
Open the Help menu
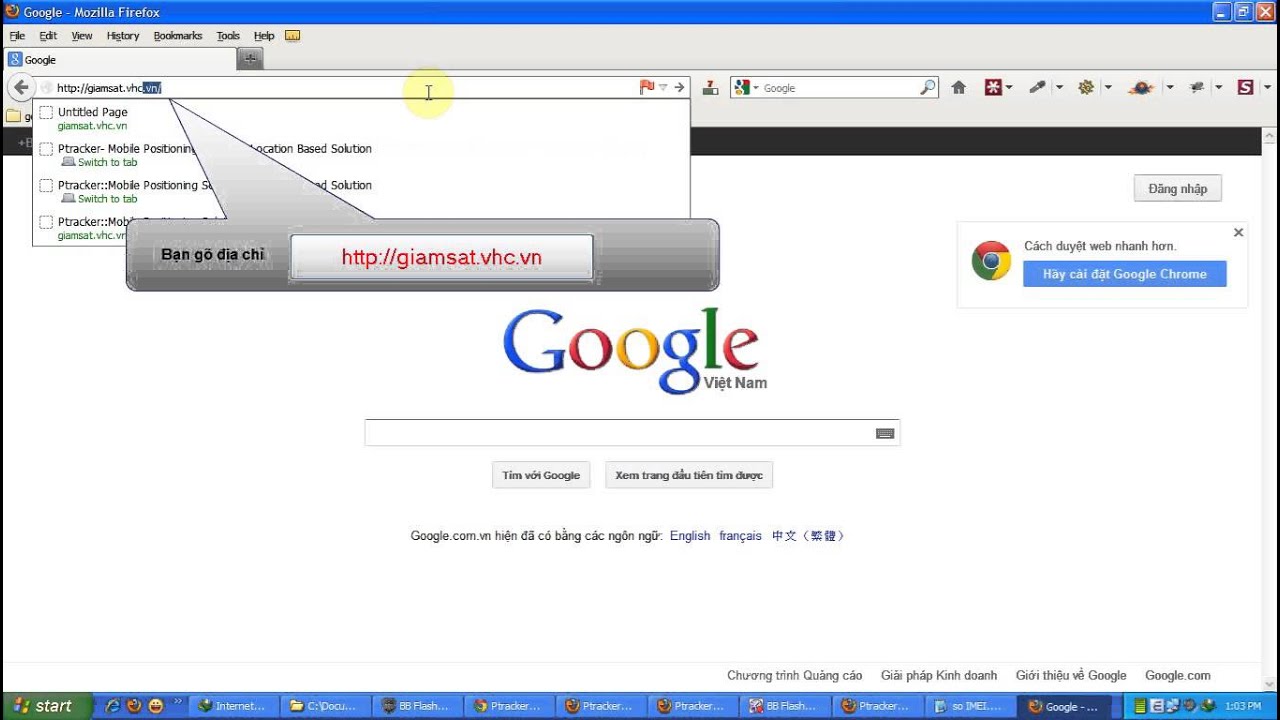(x=264, y=36)
